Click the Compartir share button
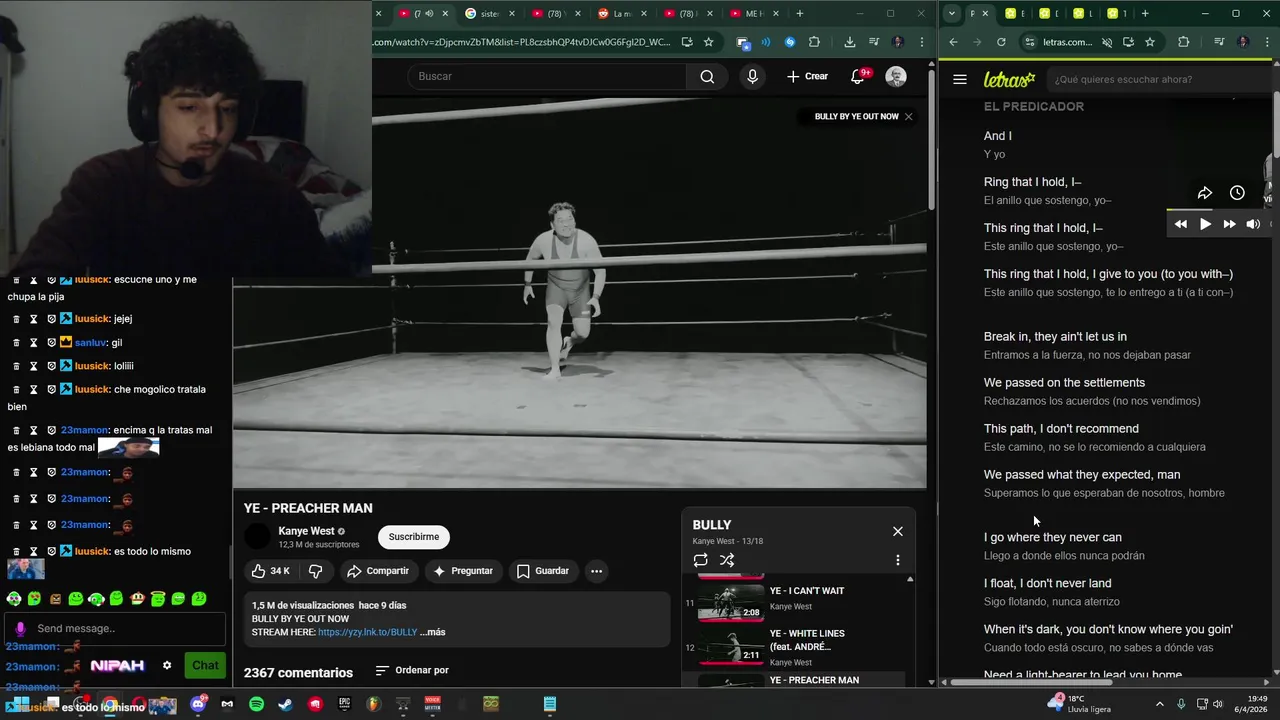The width and height of the screenshot is (1280, 720). (378, 571)
